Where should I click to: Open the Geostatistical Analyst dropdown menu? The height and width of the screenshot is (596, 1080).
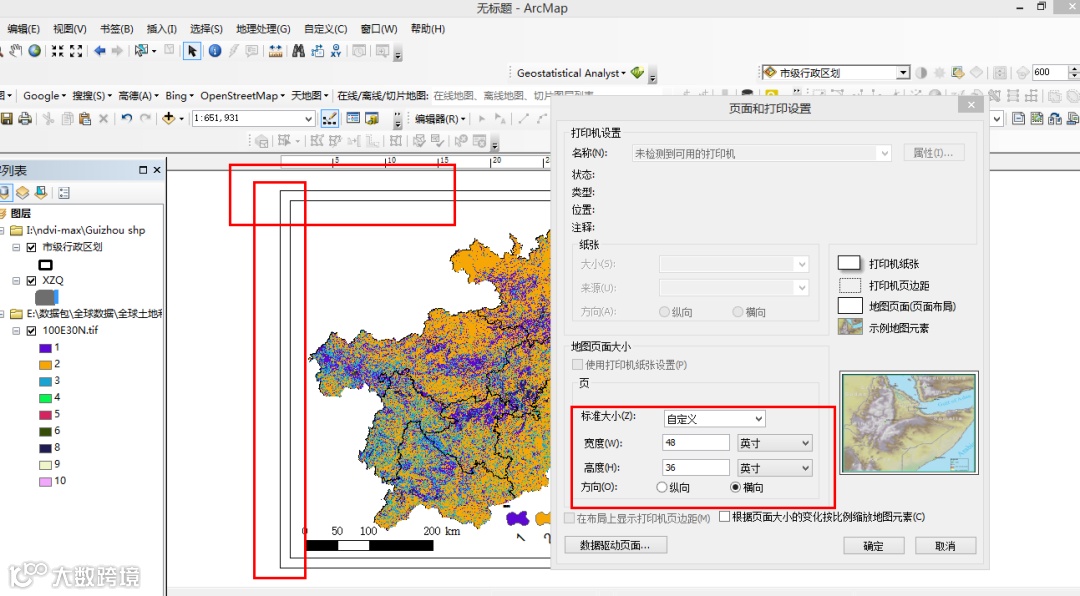572,72
